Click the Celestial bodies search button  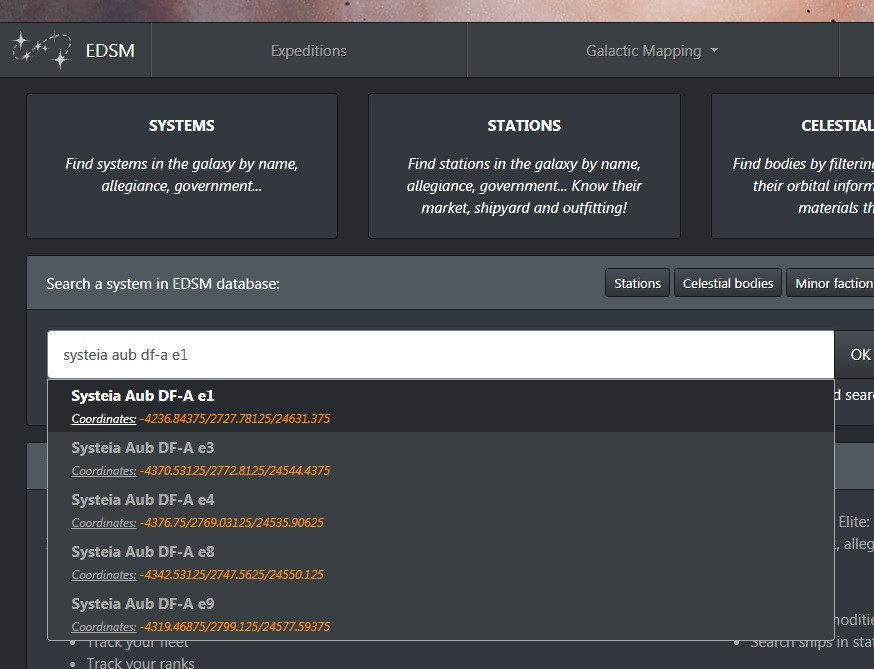pos(728,283)
